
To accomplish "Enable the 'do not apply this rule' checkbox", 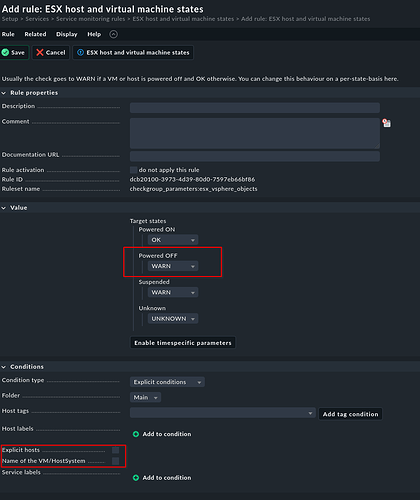I will (x=133, y=170).
